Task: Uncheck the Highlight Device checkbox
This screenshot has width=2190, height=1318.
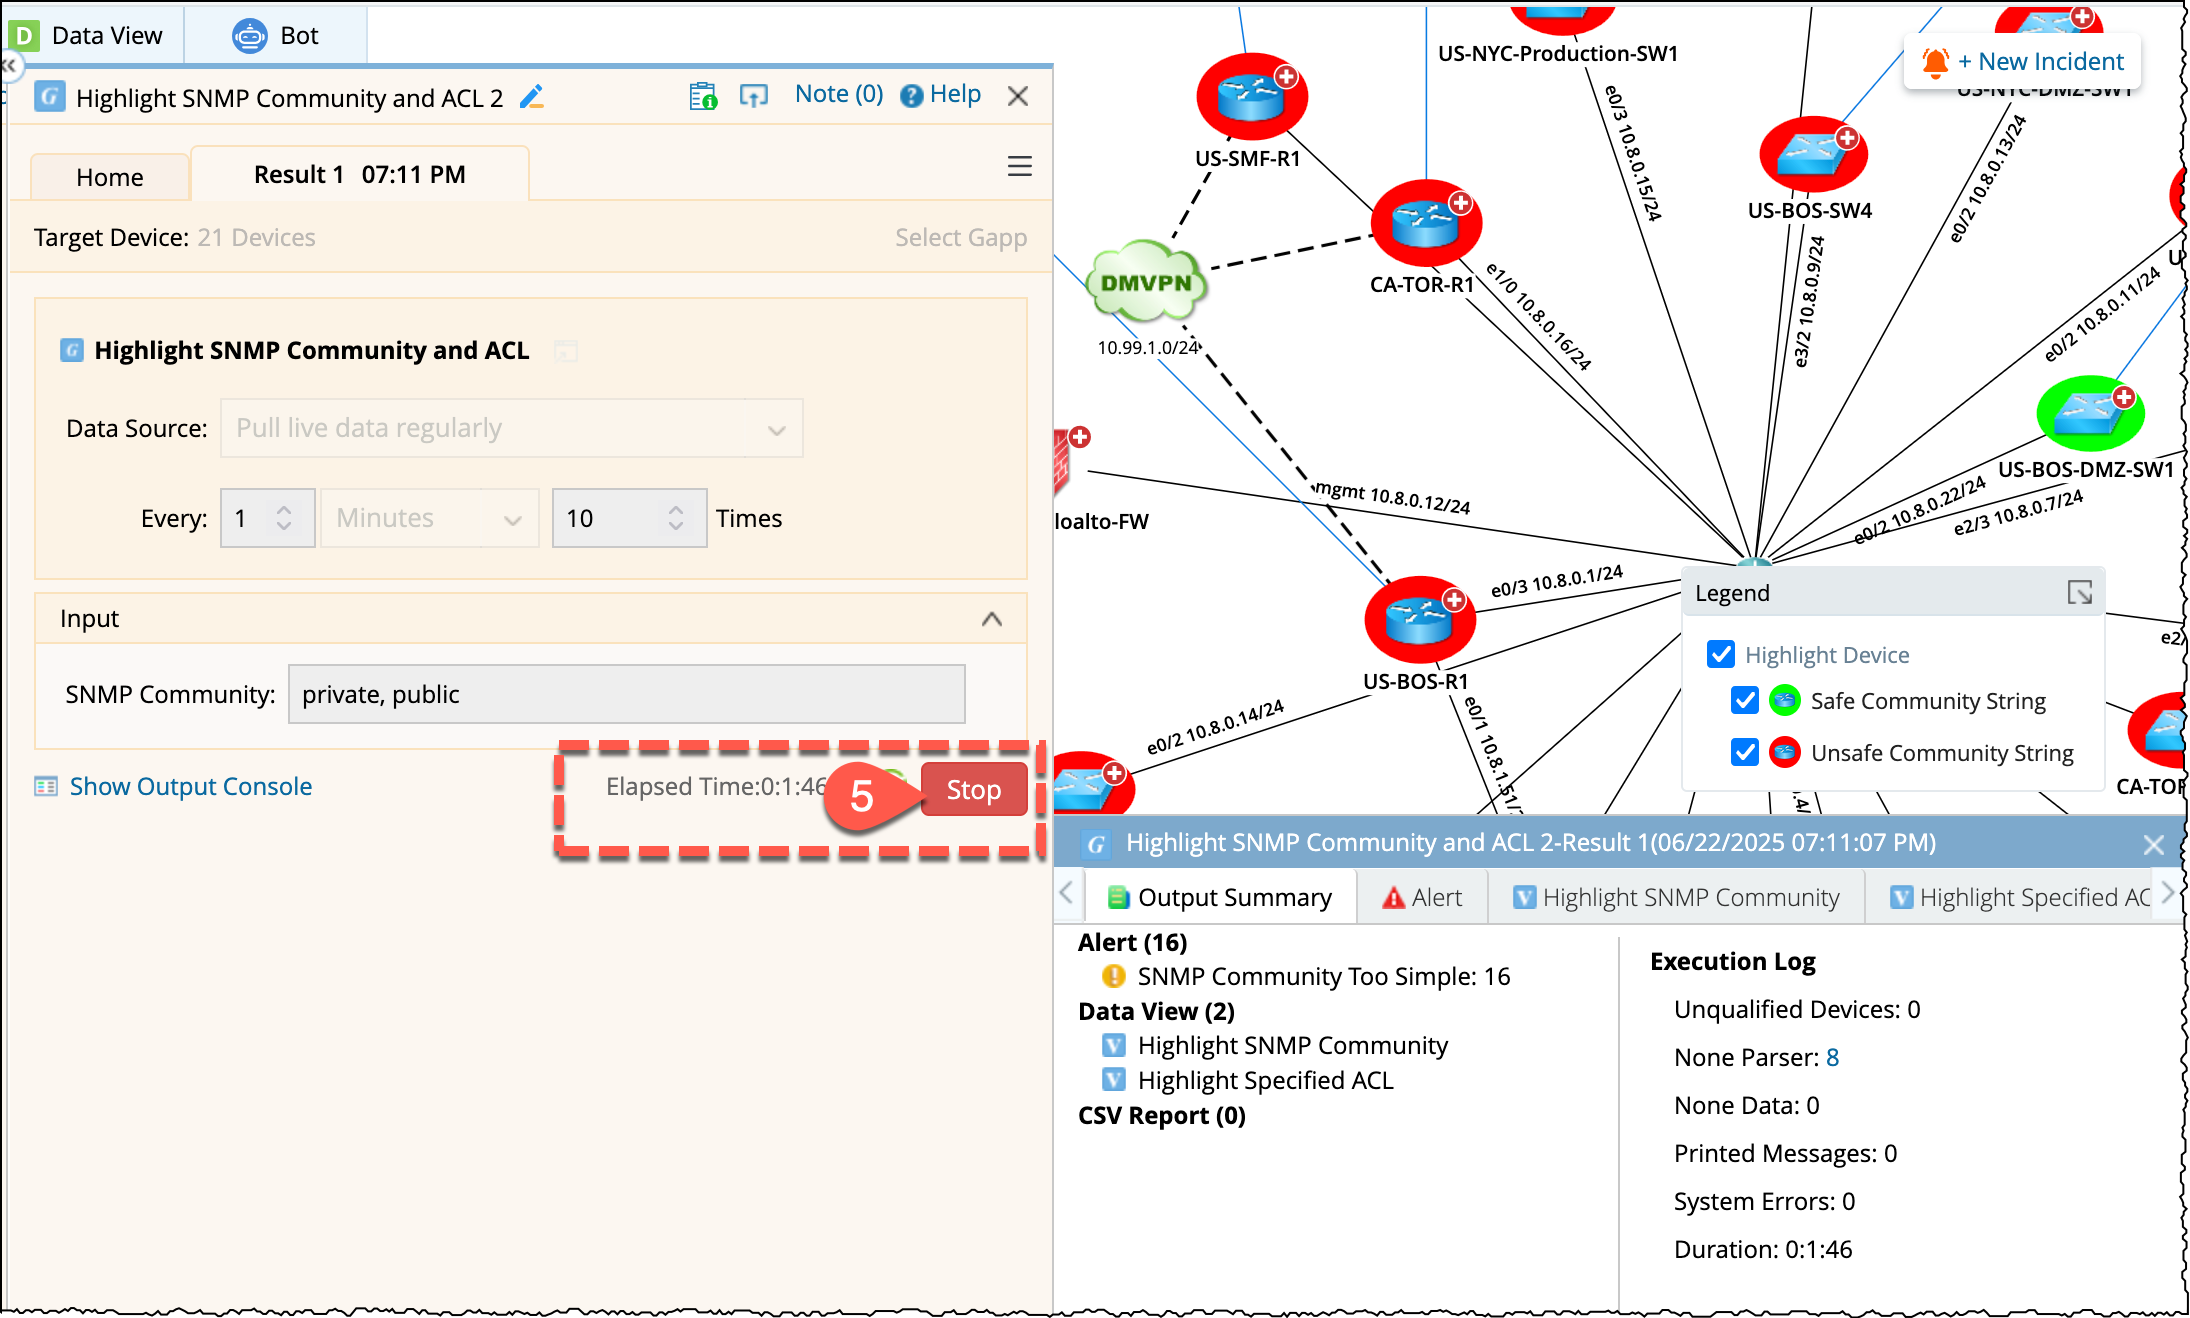Action: [x=1721, y=655]
